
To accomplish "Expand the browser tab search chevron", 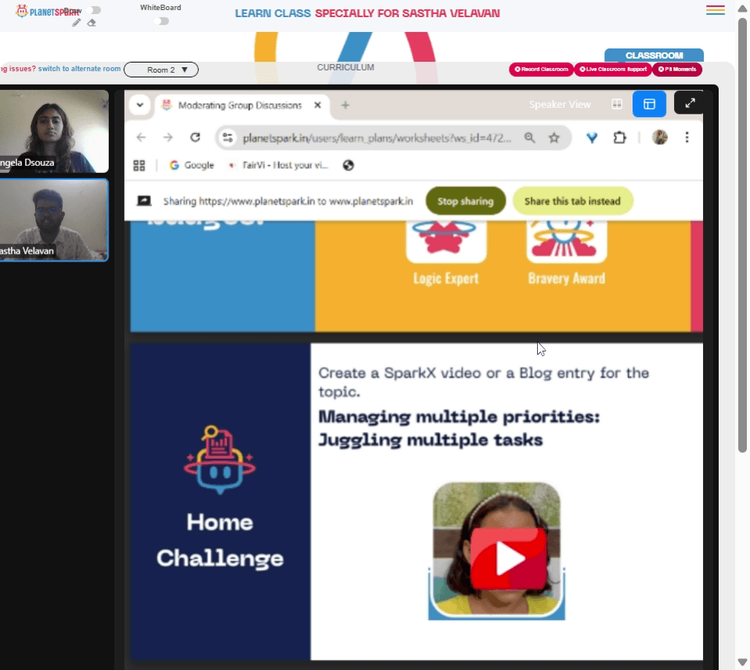I will 140,105.
